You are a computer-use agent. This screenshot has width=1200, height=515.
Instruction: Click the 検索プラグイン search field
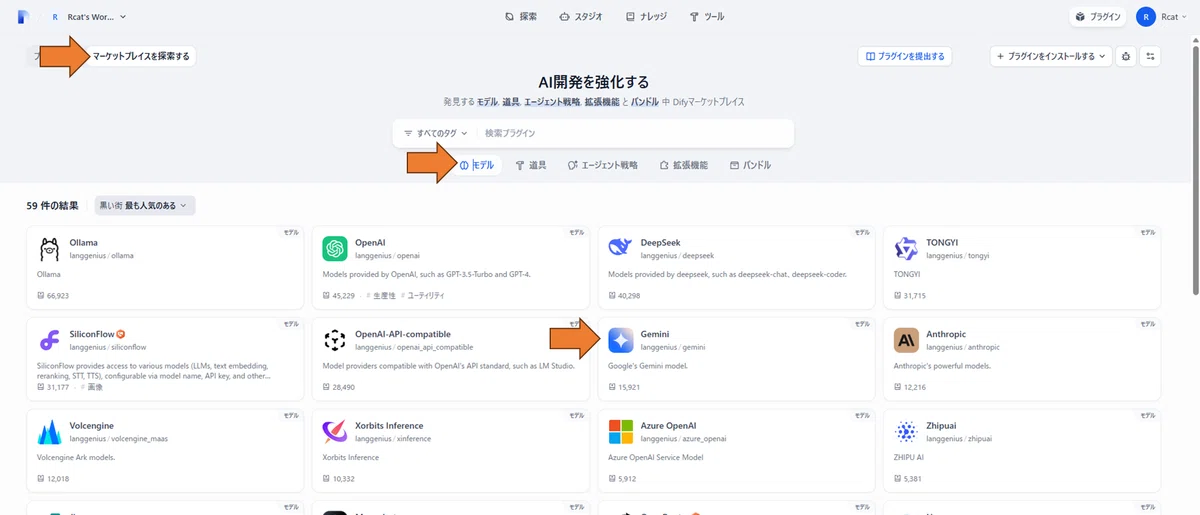pos(633,133)
